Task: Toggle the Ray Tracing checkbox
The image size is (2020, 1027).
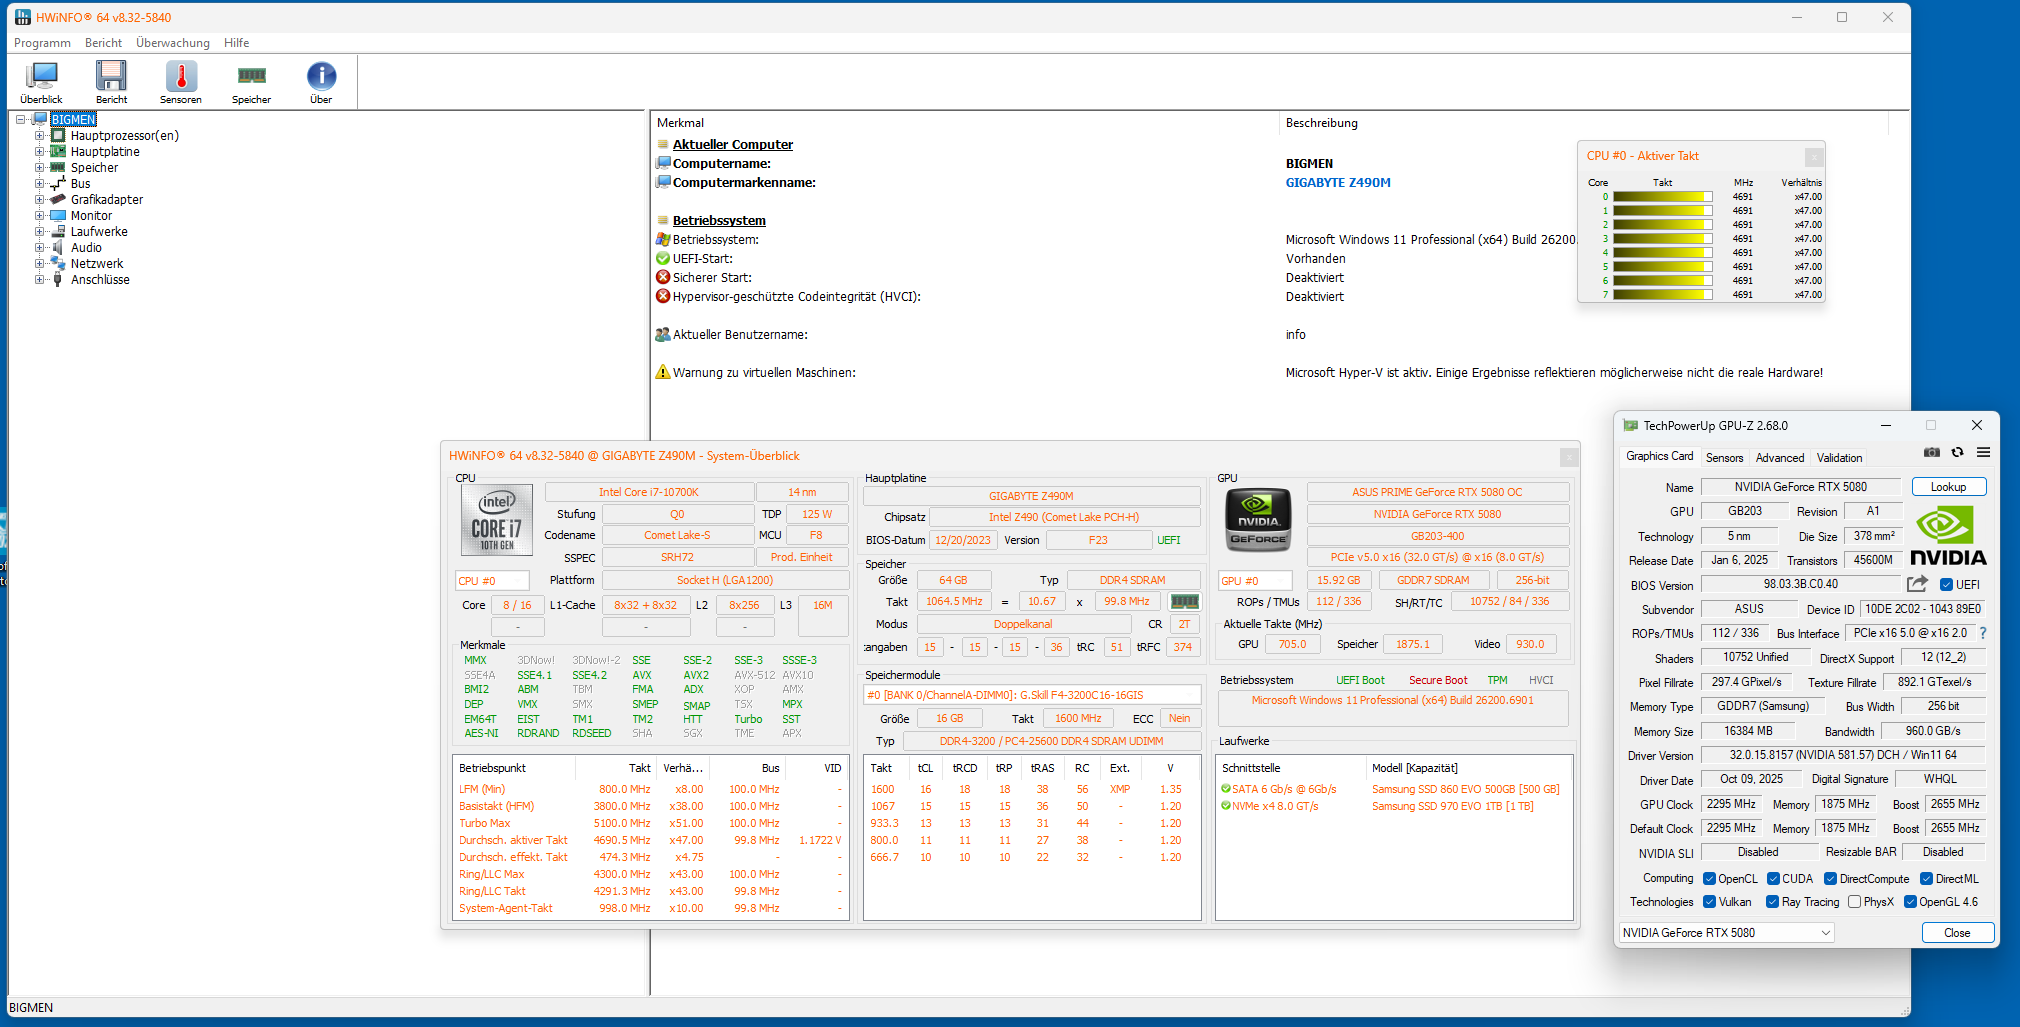Action: pyautogui.click(x=1773, y=902)
